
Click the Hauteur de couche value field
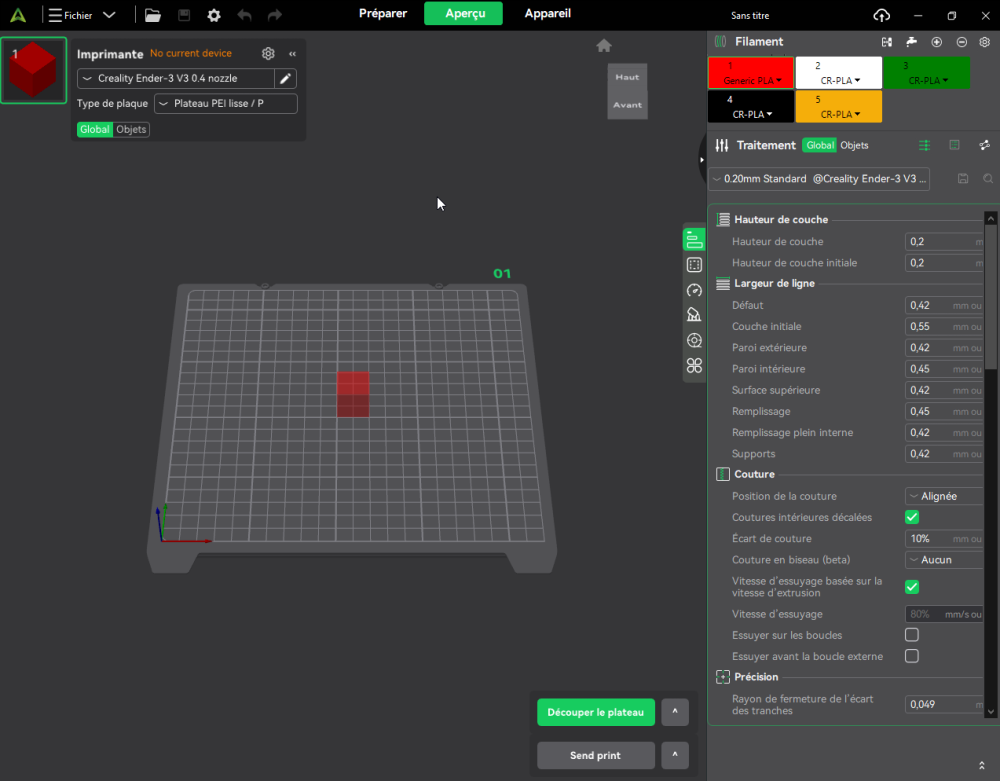pos(944,242)
